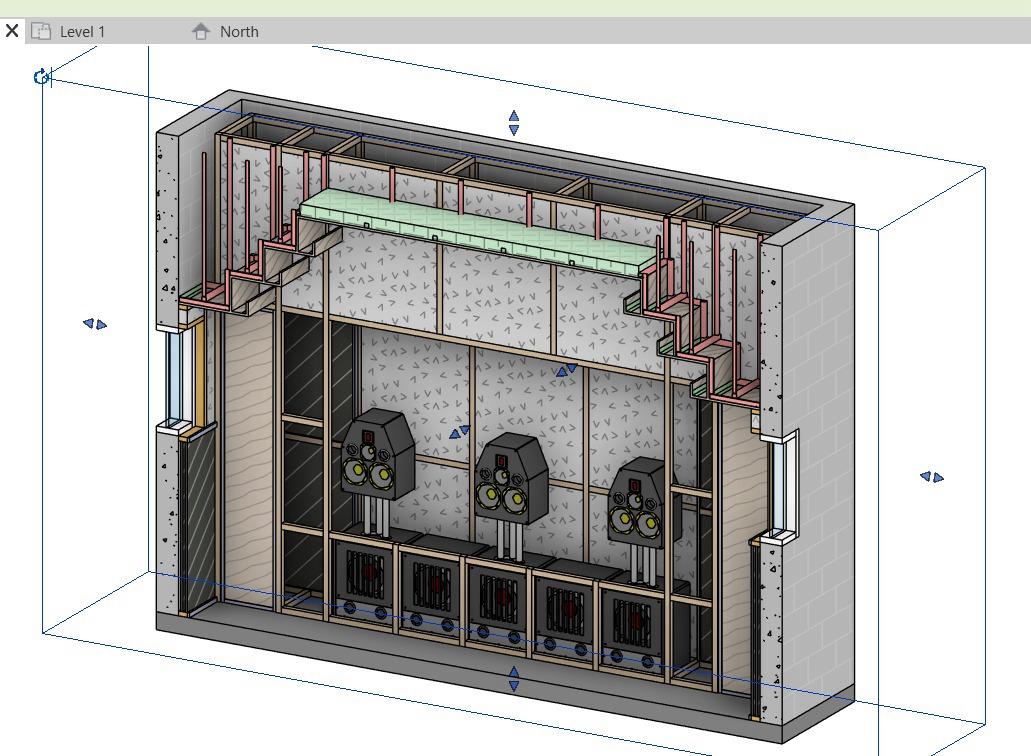
Task: Select the left section box grip arrows
Action: tap(94, 323)
